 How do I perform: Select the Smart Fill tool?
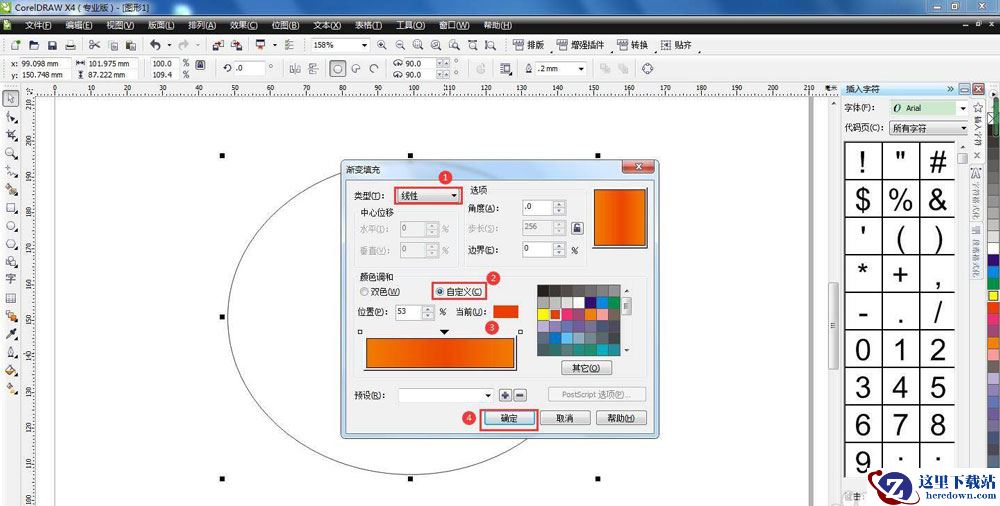pyautogui.click(x=11, y=190)
